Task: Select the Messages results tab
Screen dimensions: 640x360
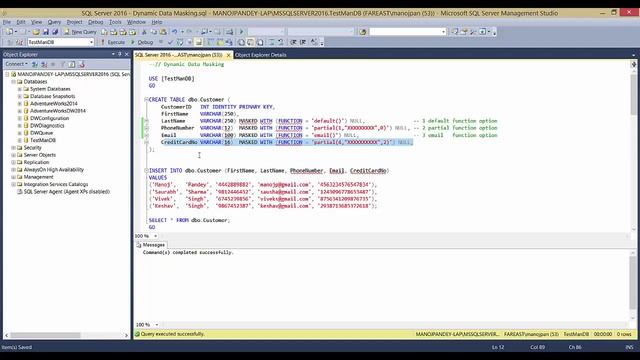Action: pyautogui.click(x=150, y=245)
